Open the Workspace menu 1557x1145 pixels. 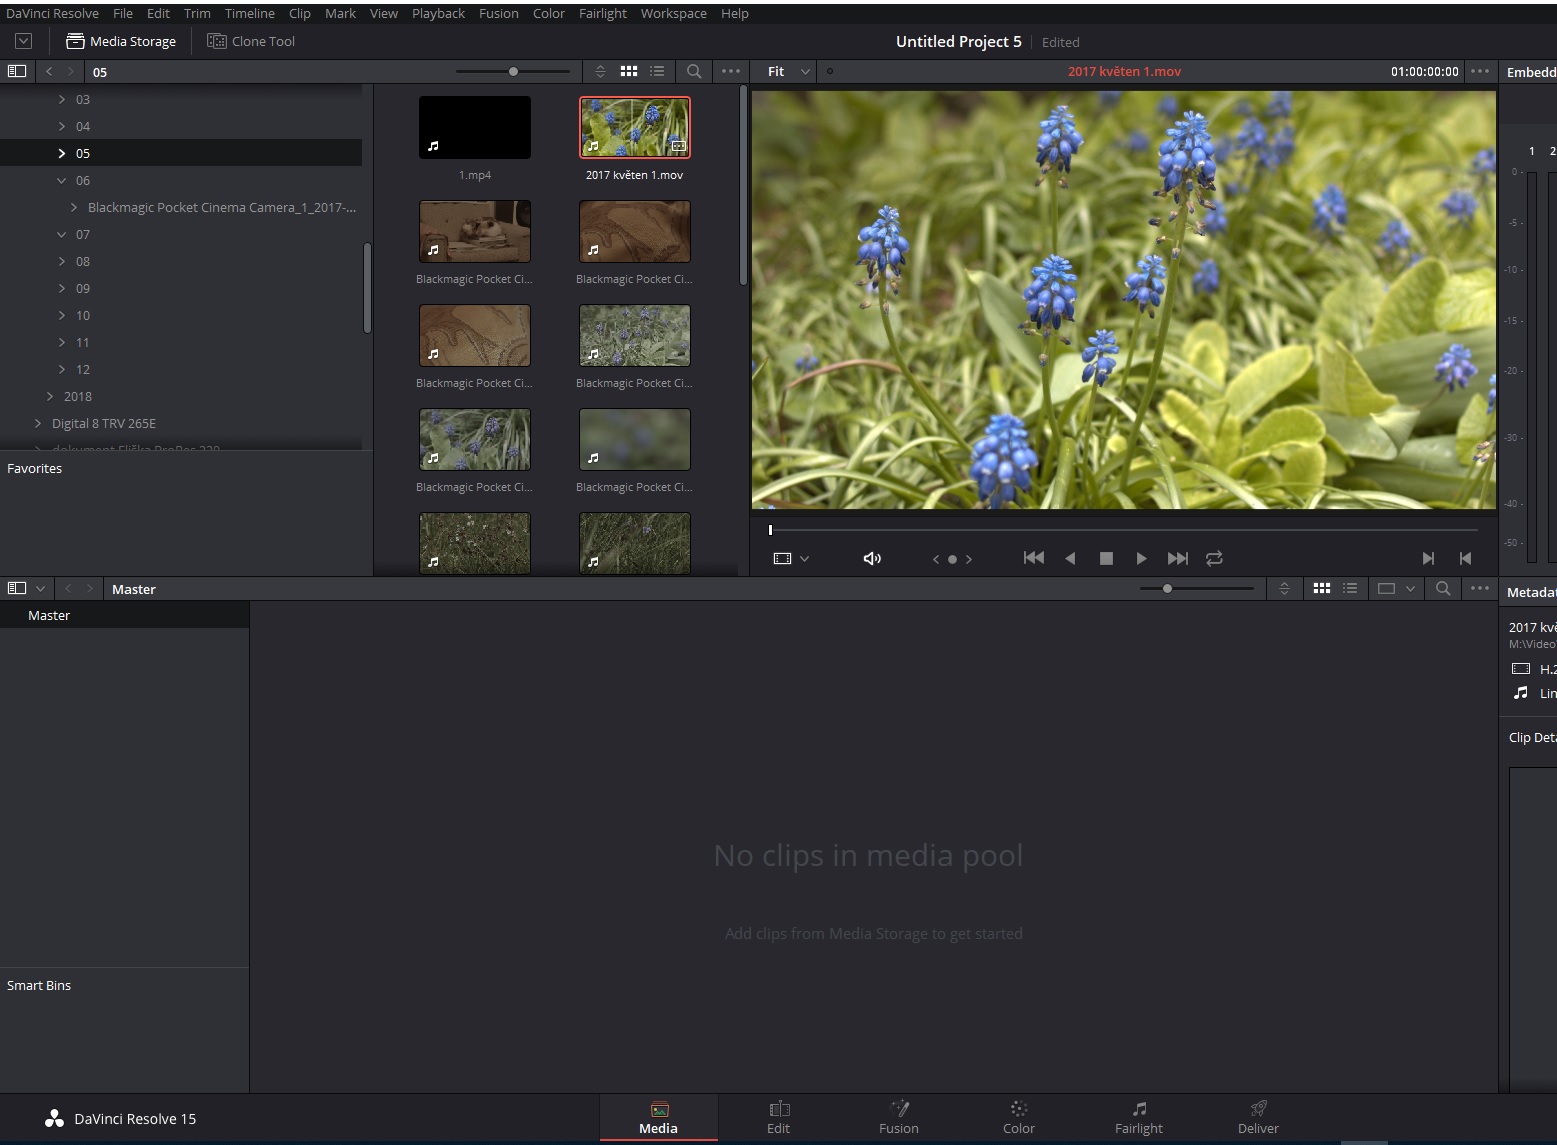673,13
